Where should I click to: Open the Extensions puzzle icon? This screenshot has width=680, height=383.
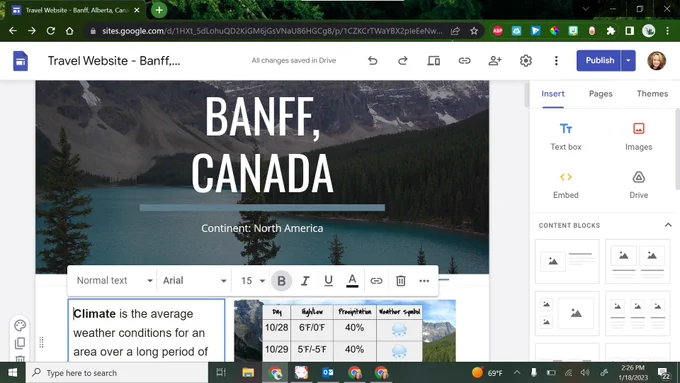(611, 31)
